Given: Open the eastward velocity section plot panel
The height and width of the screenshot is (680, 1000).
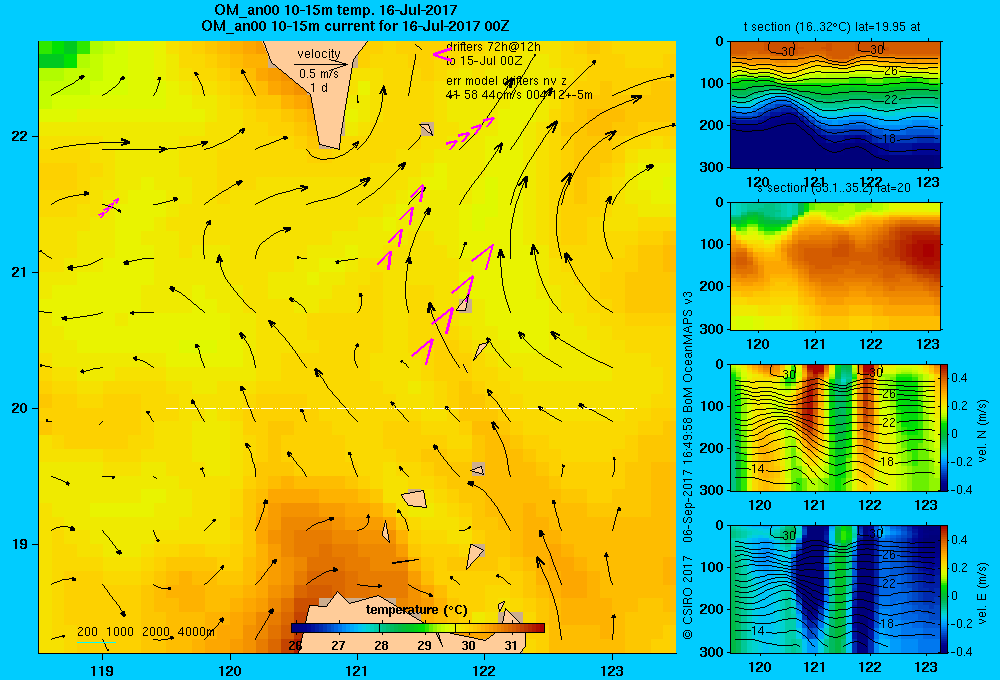Looking at the screenshot, I should [835, 589].
